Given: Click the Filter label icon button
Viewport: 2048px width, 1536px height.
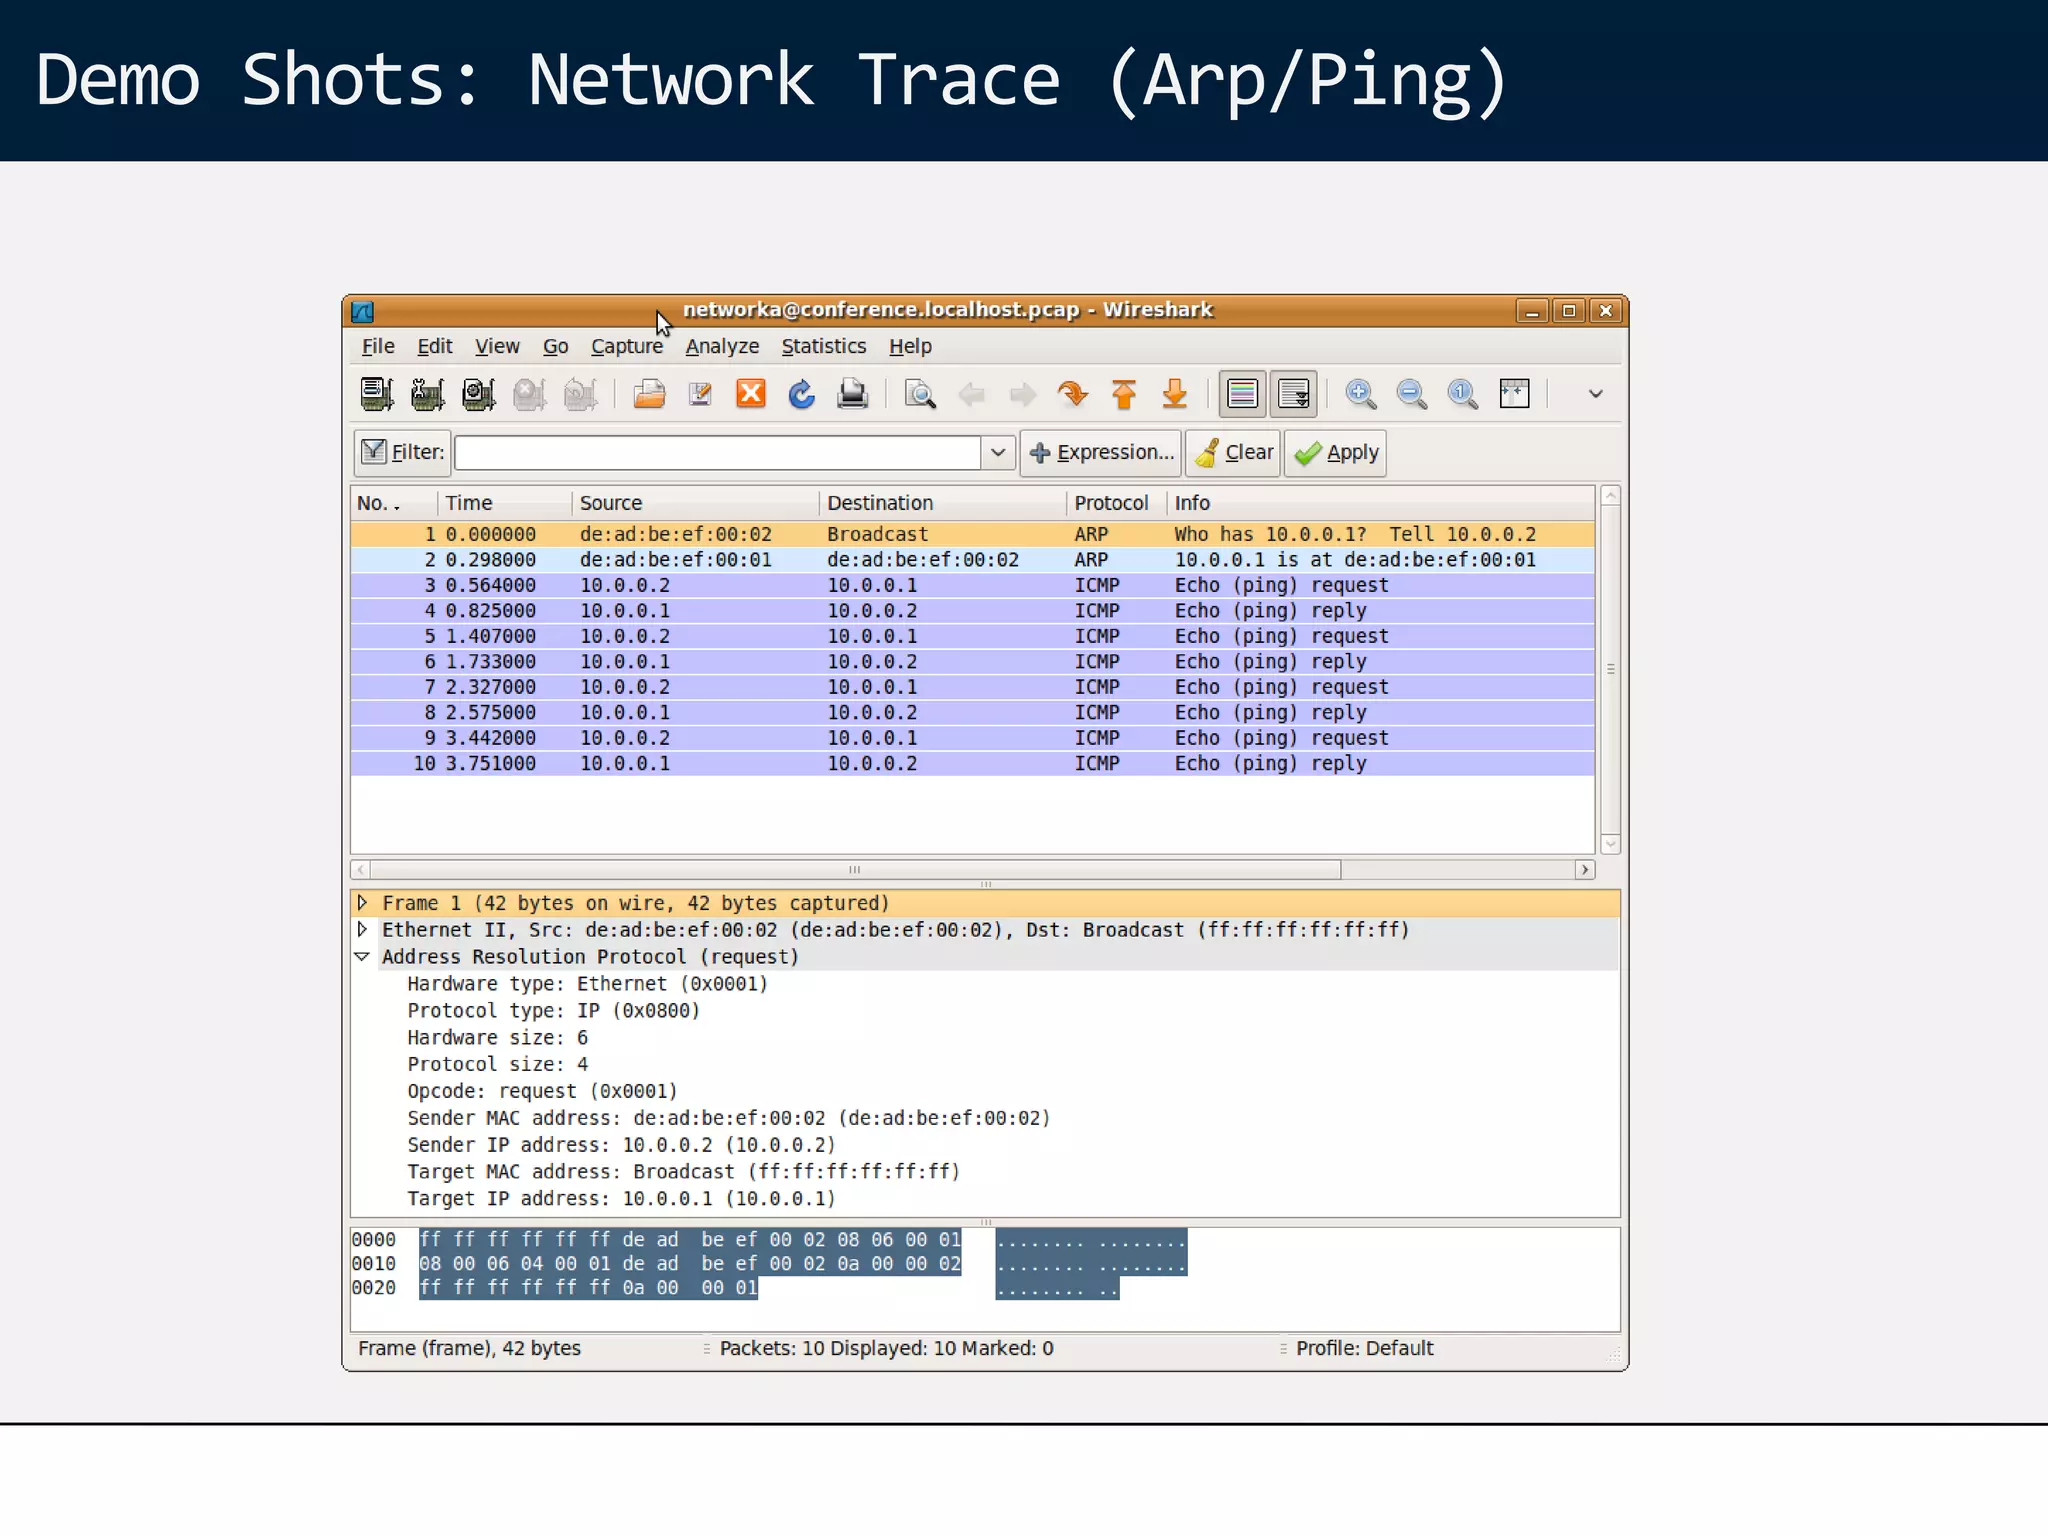Looking at the screenshot, I should pyautogui.click(x=402, y=452).
